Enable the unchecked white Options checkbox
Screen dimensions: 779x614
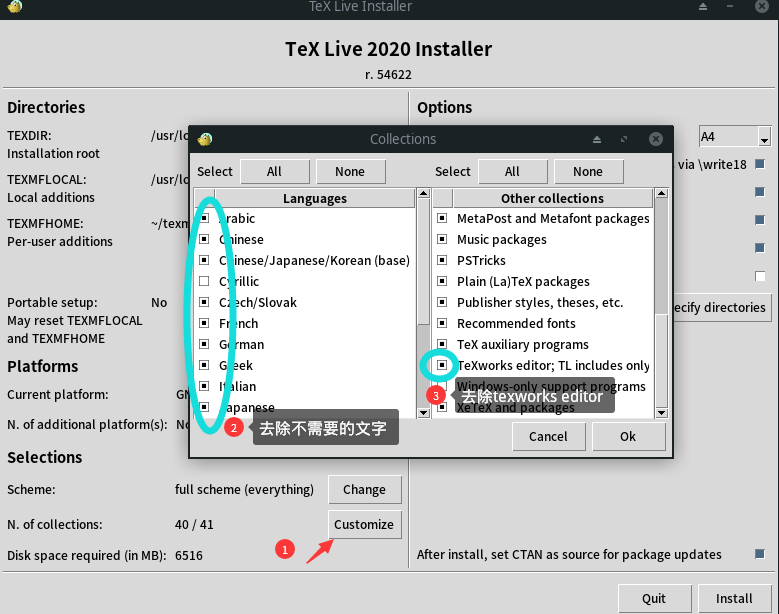[760, 276]
